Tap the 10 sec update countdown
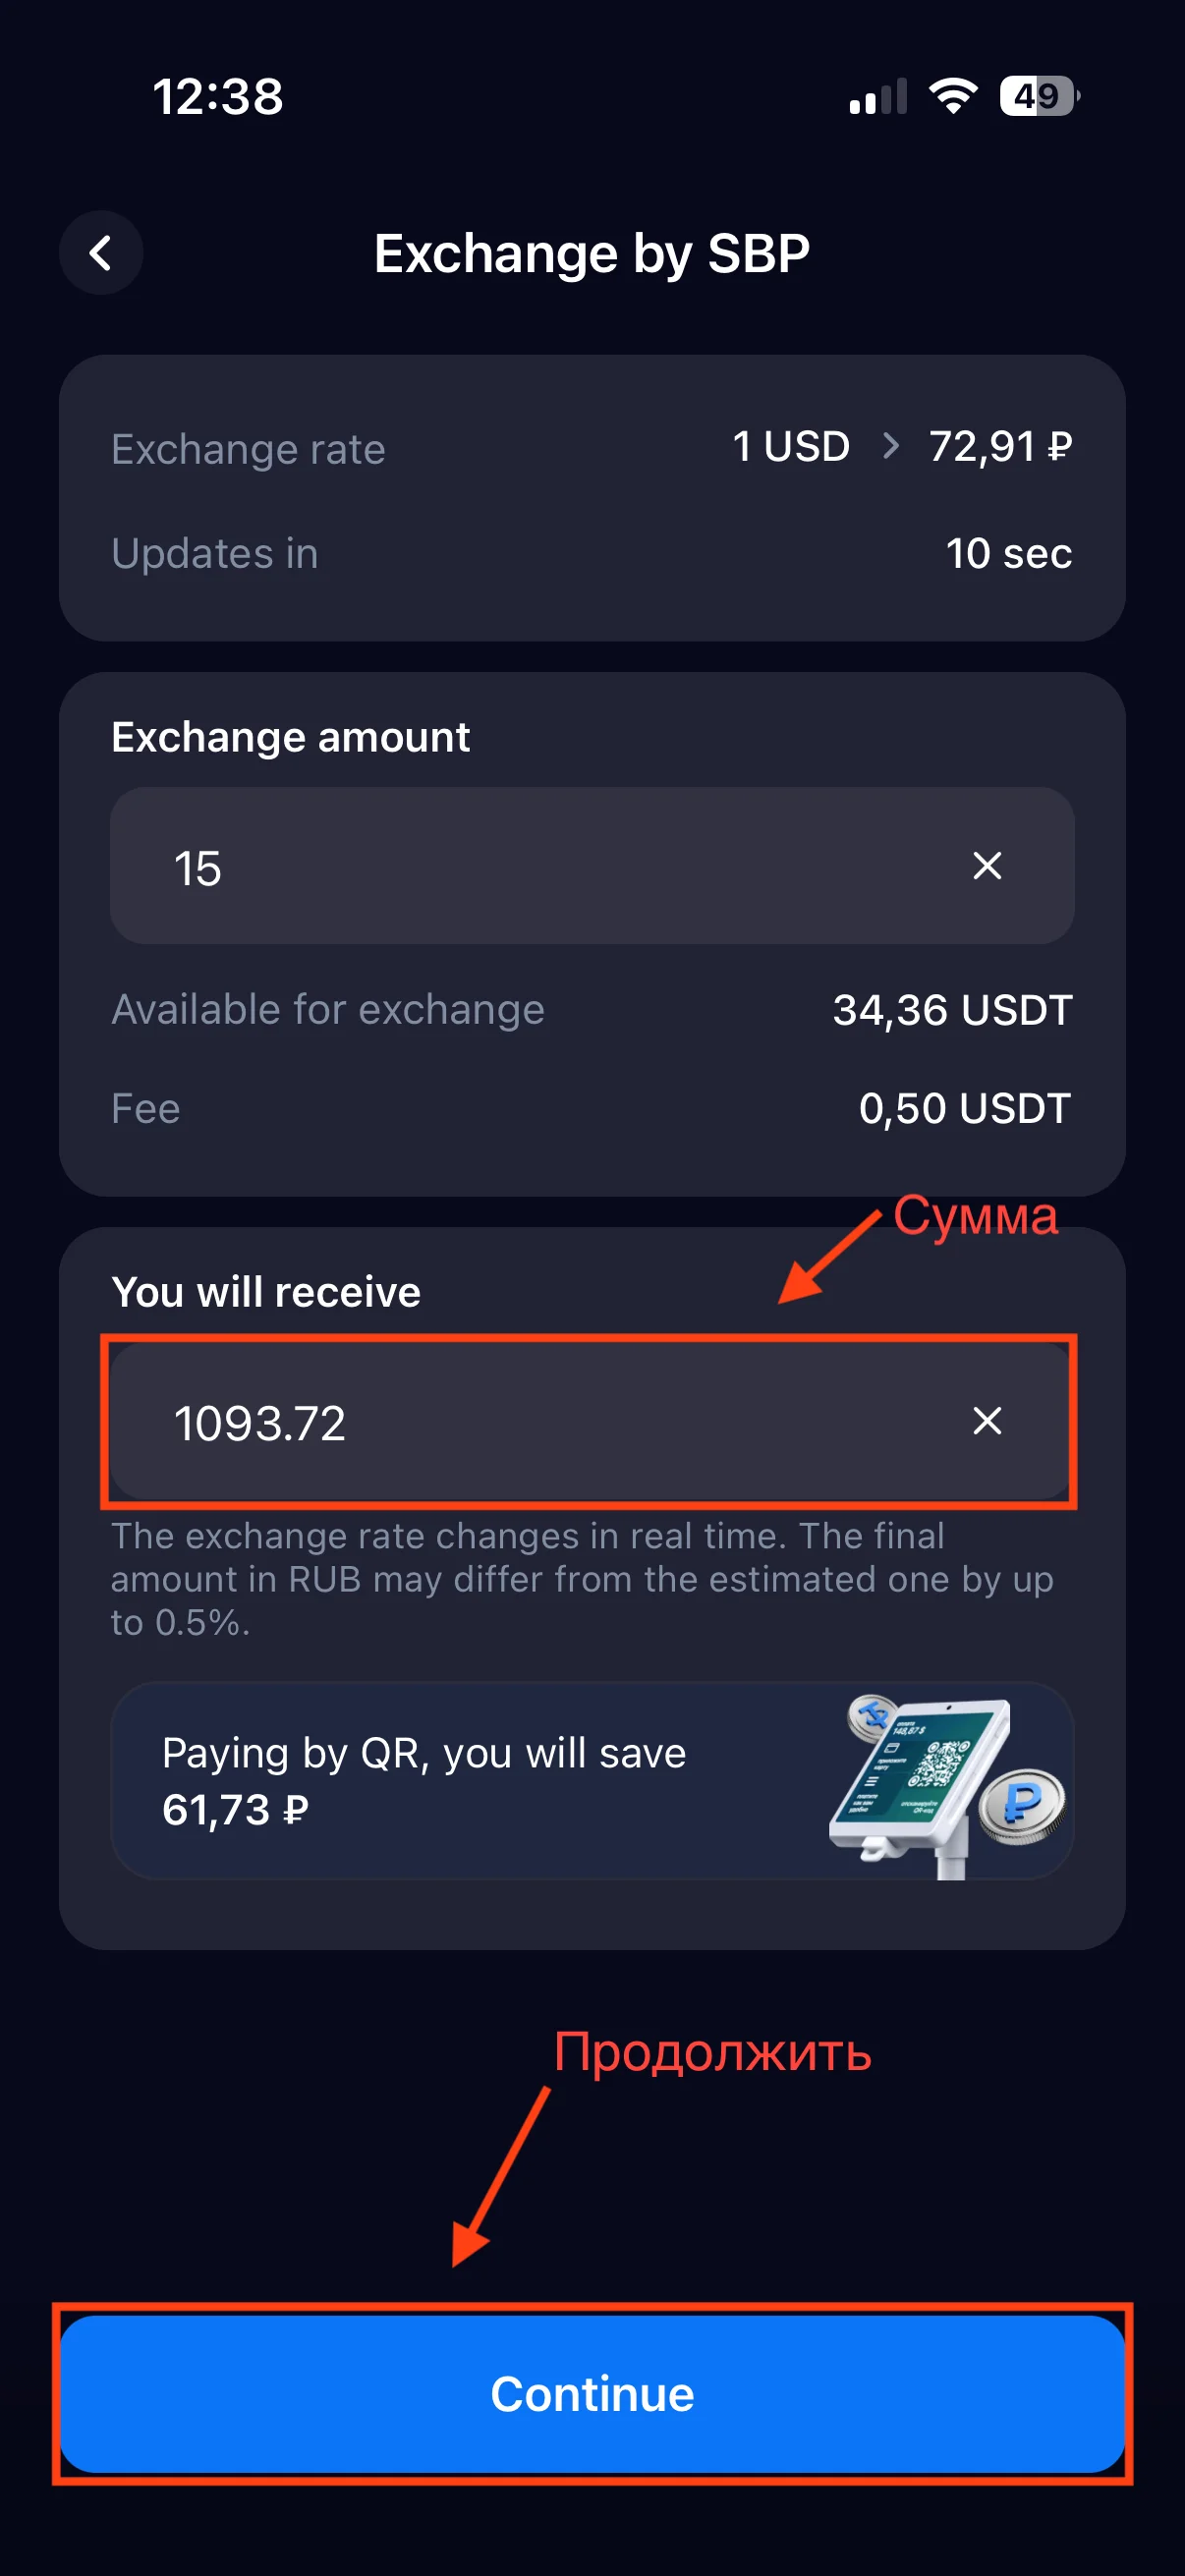This screenshot has width=1185, height=2576. click(x=1008, y=553)
